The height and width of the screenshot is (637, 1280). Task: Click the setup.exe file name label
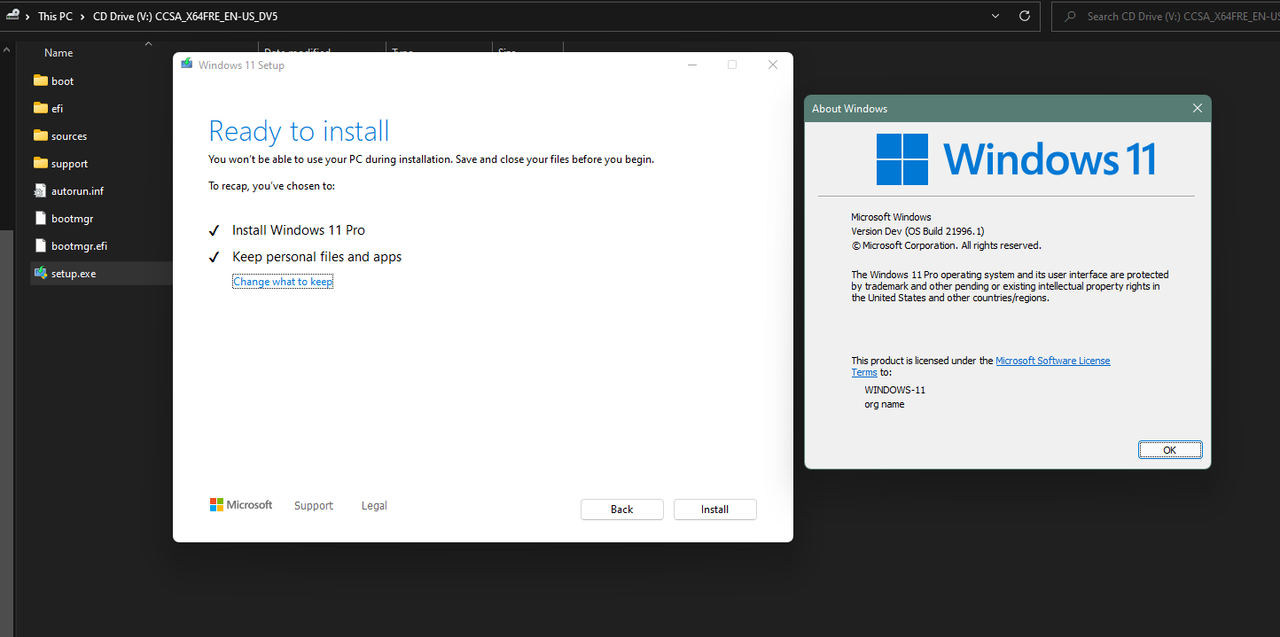74,273
